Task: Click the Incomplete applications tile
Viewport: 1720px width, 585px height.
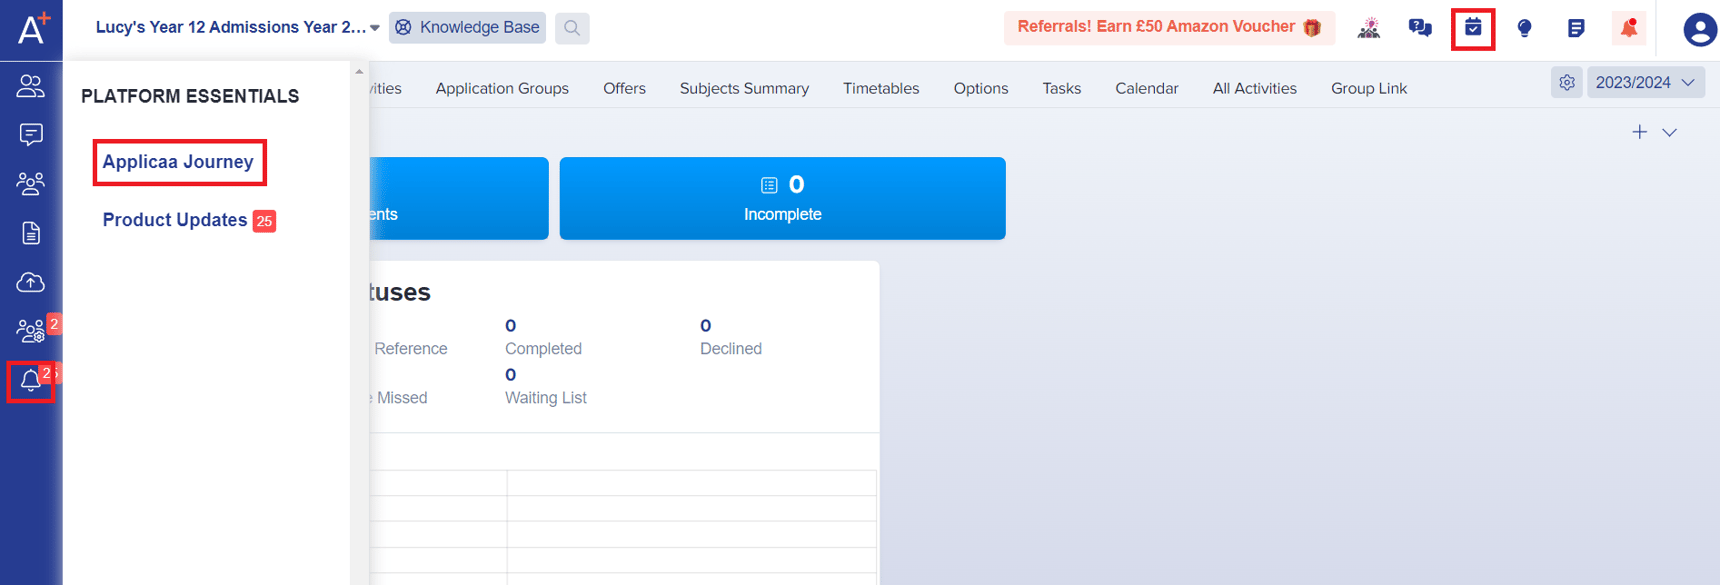Action: pos(782,198)
